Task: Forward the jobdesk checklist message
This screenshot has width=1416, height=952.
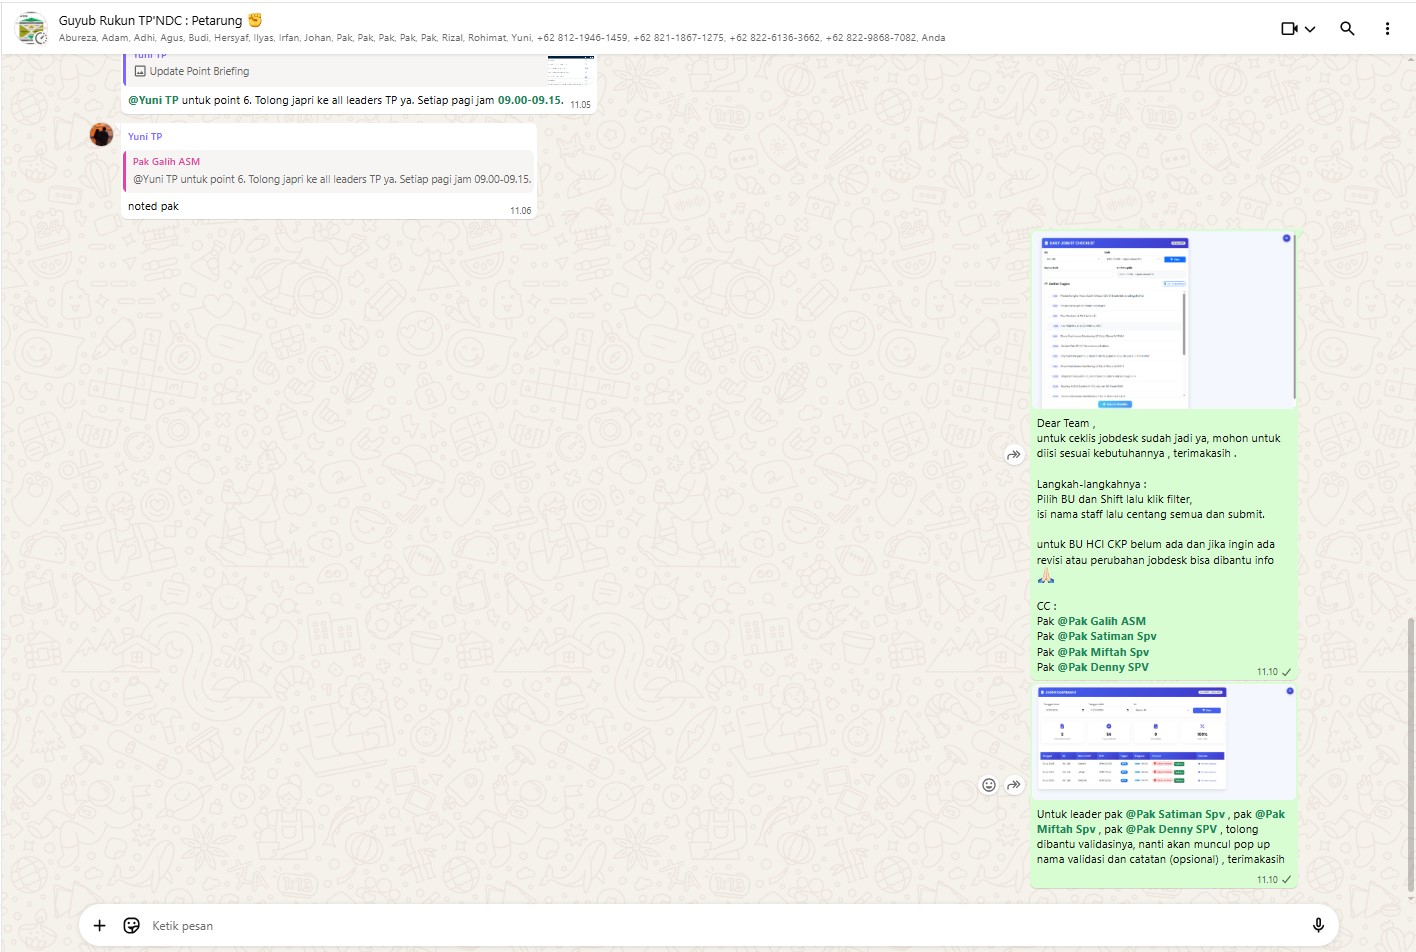Action: [1014, 454]
